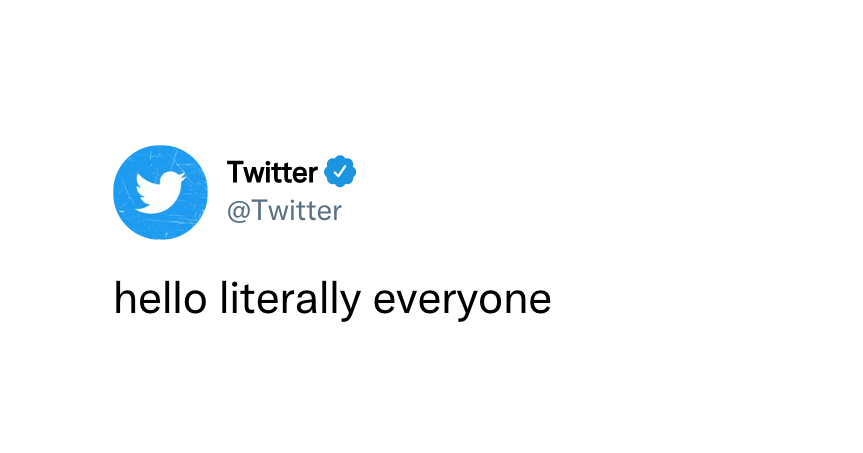863x453 pixels.
Task: Click the word everyone in the tweet
Action: 462,303
